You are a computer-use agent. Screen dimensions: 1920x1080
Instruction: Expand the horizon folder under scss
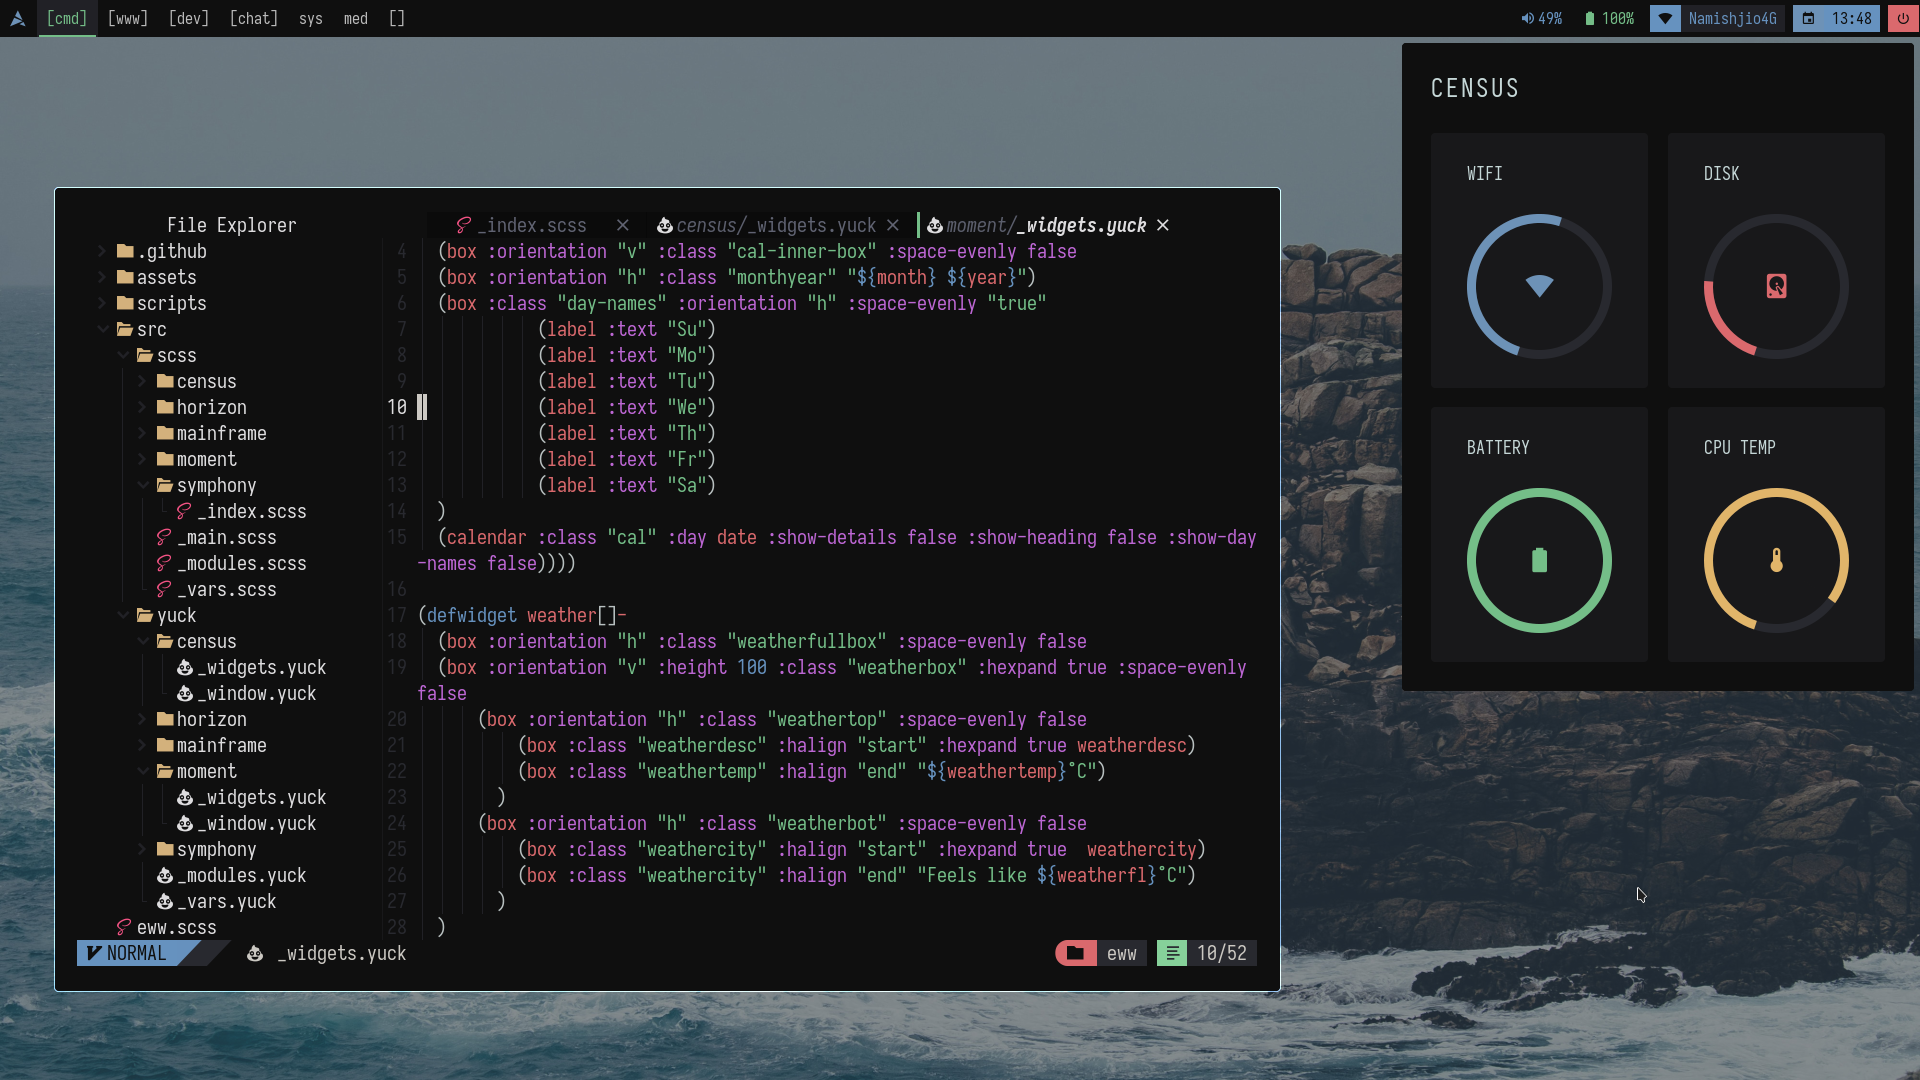point(142,407)
